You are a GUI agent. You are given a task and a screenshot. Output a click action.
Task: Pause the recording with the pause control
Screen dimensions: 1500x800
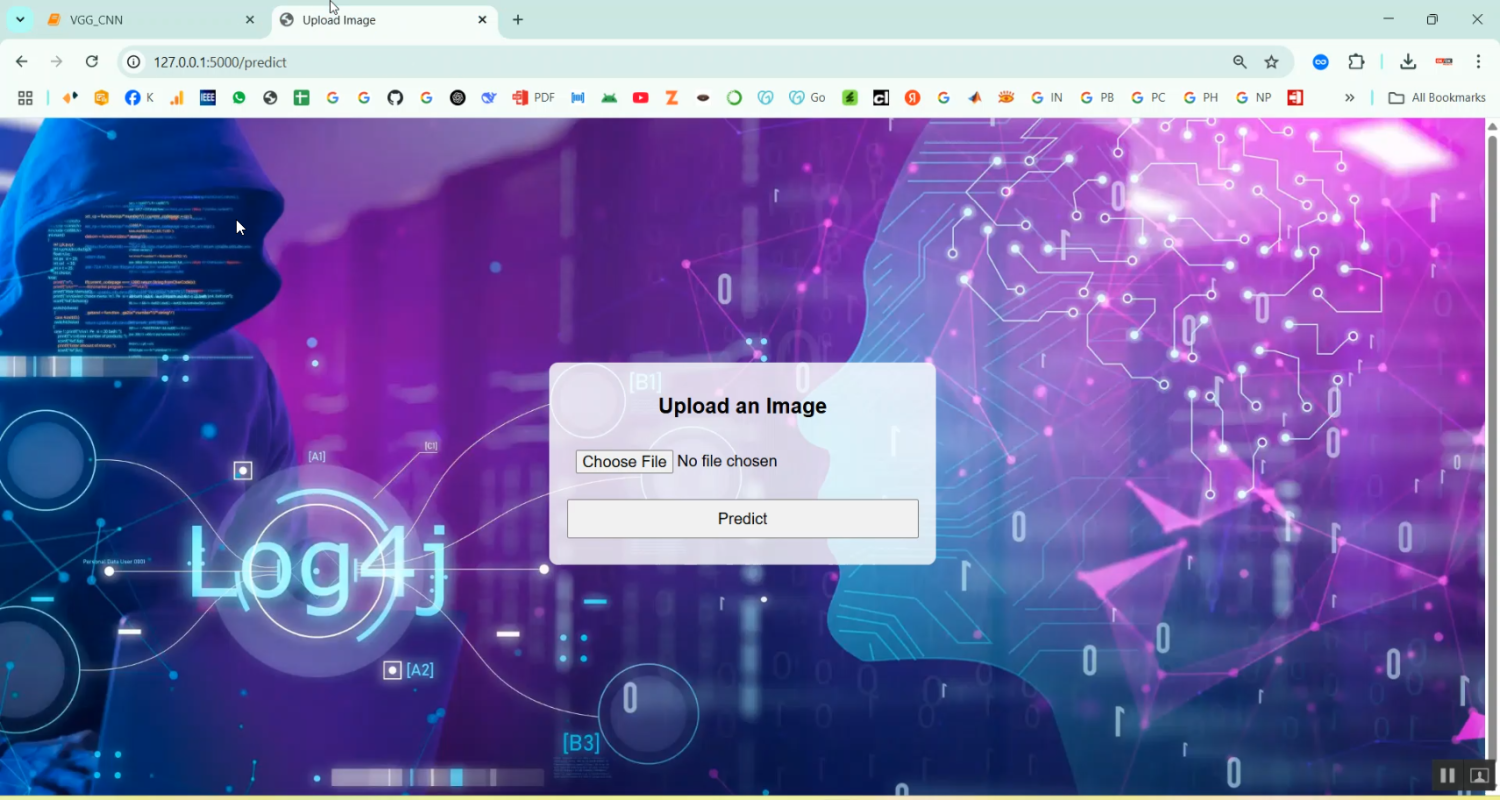coord(1447,775)
